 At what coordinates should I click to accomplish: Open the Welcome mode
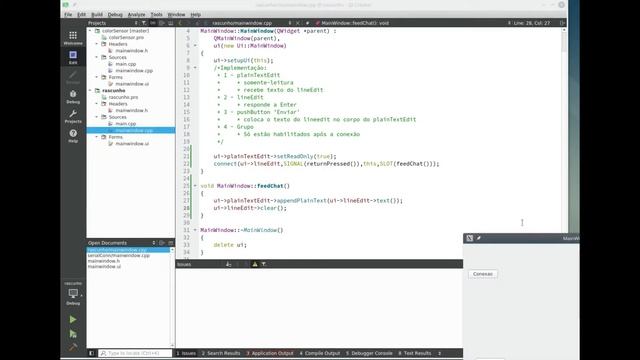click(x=73, y=38)
